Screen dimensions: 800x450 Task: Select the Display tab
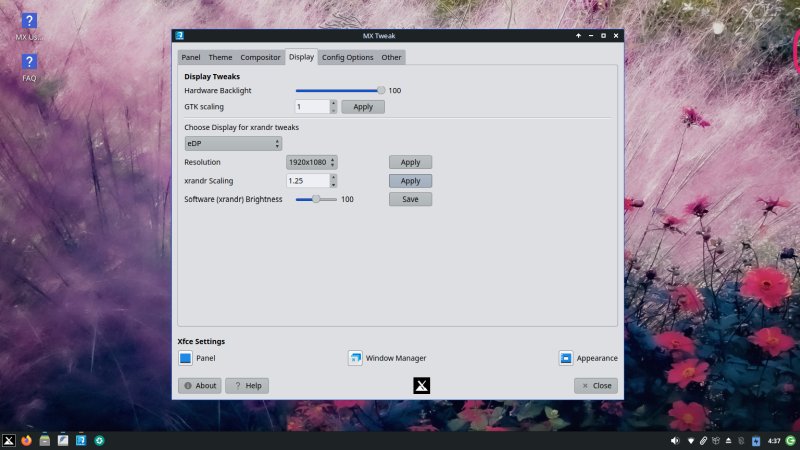click(x=302, y=57)
